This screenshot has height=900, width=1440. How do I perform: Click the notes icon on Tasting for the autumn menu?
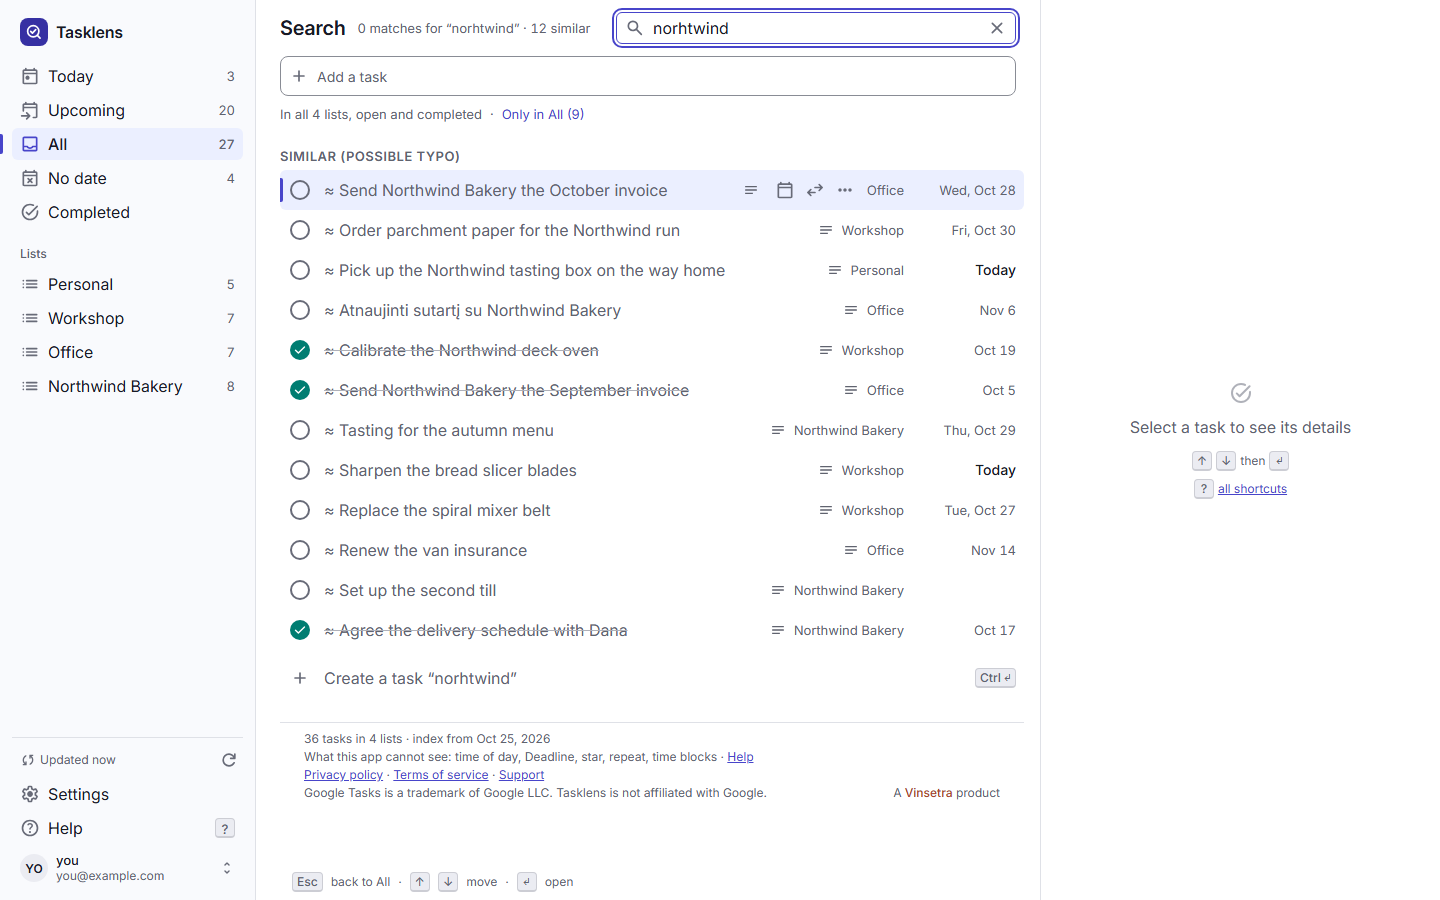point(777,430)
